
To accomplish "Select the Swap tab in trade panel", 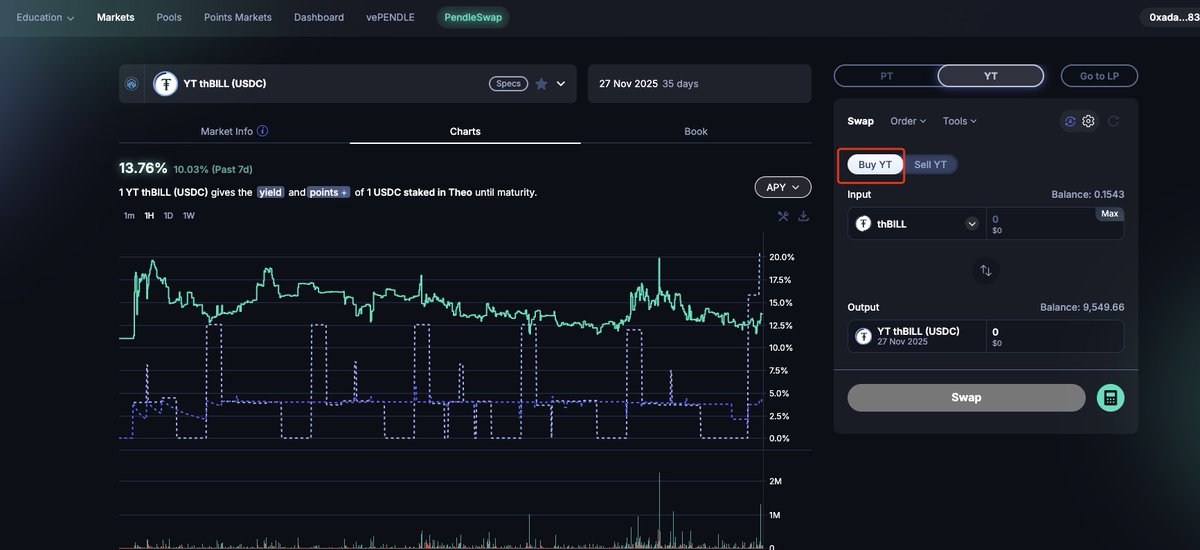I will point(860,121).
